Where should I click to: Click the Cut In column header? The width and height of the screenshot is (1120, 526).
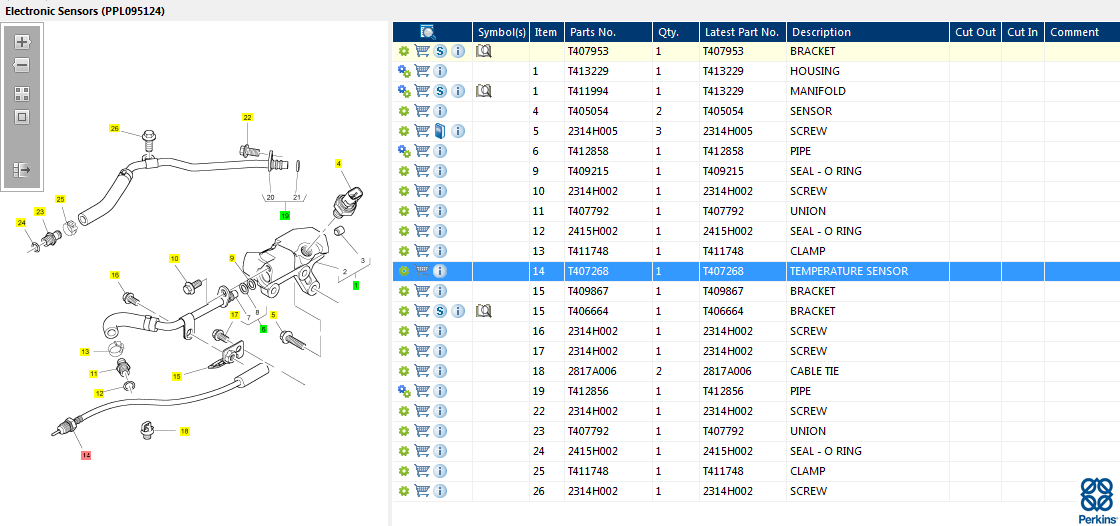[1023, 32]
